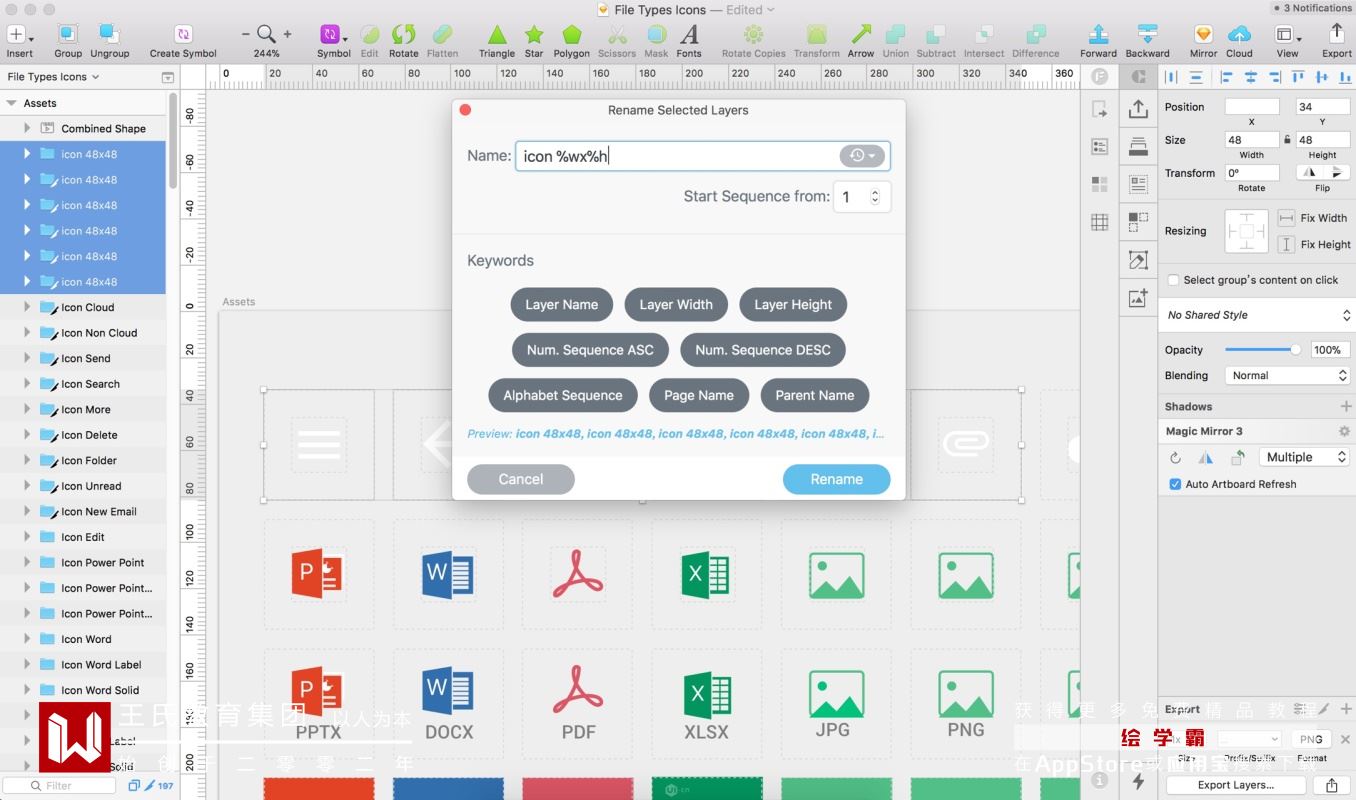Click the Scissors tool

click(617, 40)
